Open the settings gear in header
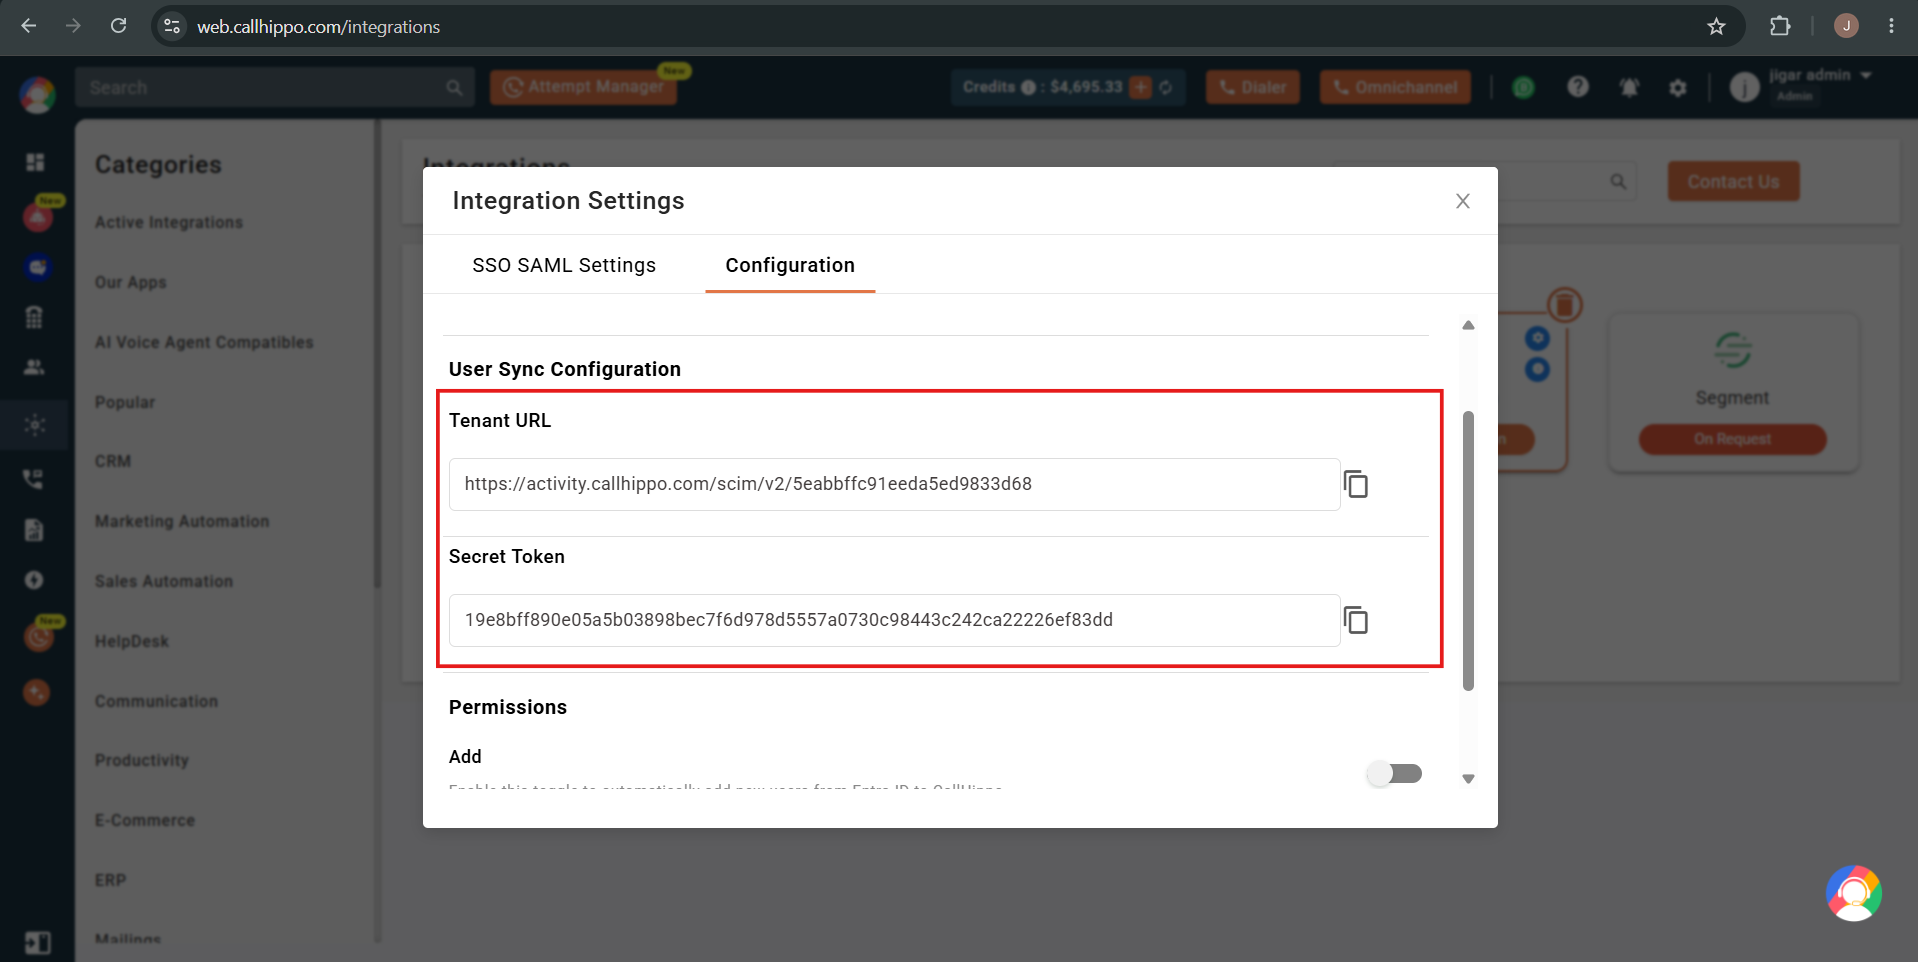Viewport: 1918px width, 962px height. (1678, 88)
